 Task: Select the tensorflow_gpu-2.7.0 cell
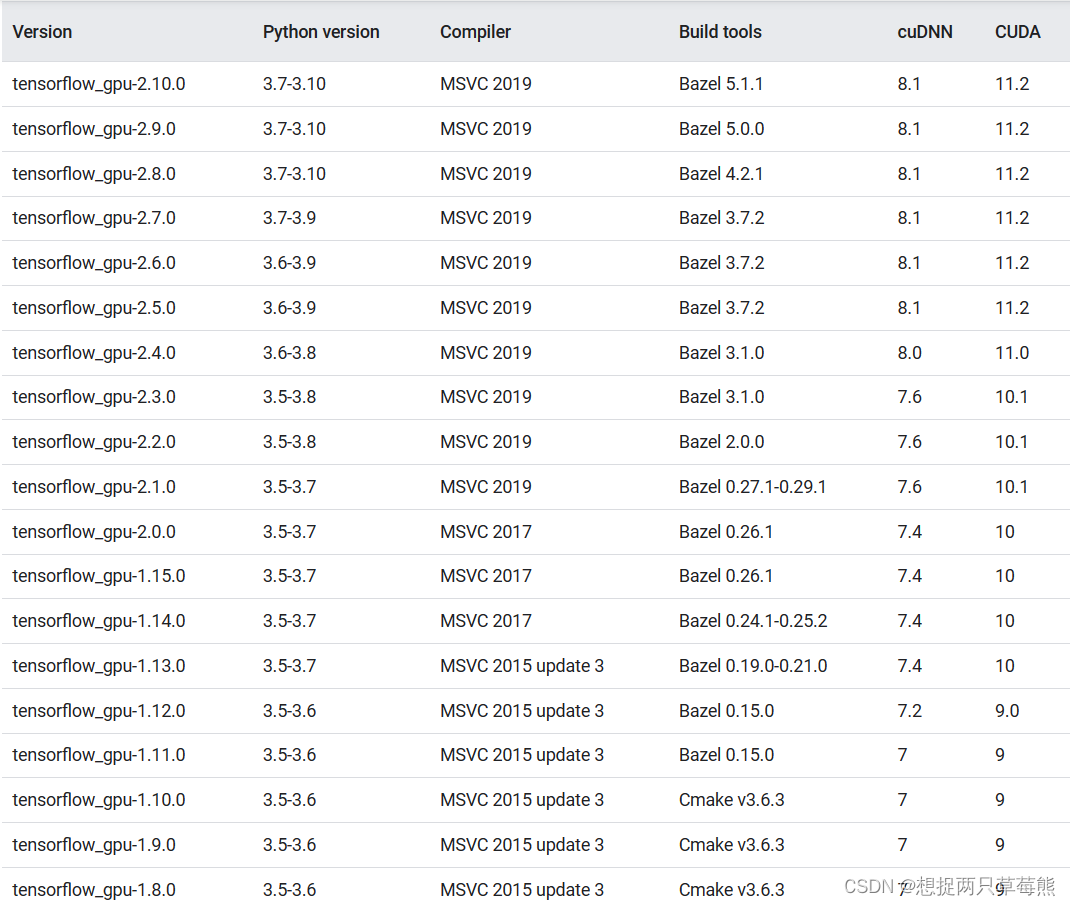(94, 218)
